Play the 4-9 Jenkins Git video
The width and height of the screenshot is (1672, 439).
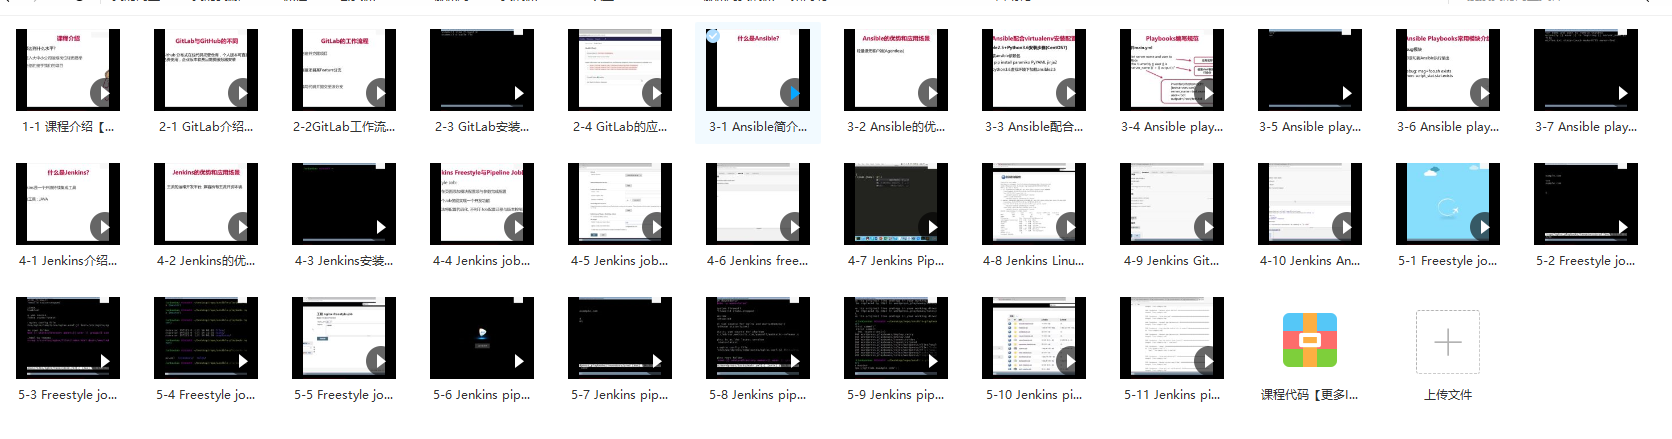1206,227
